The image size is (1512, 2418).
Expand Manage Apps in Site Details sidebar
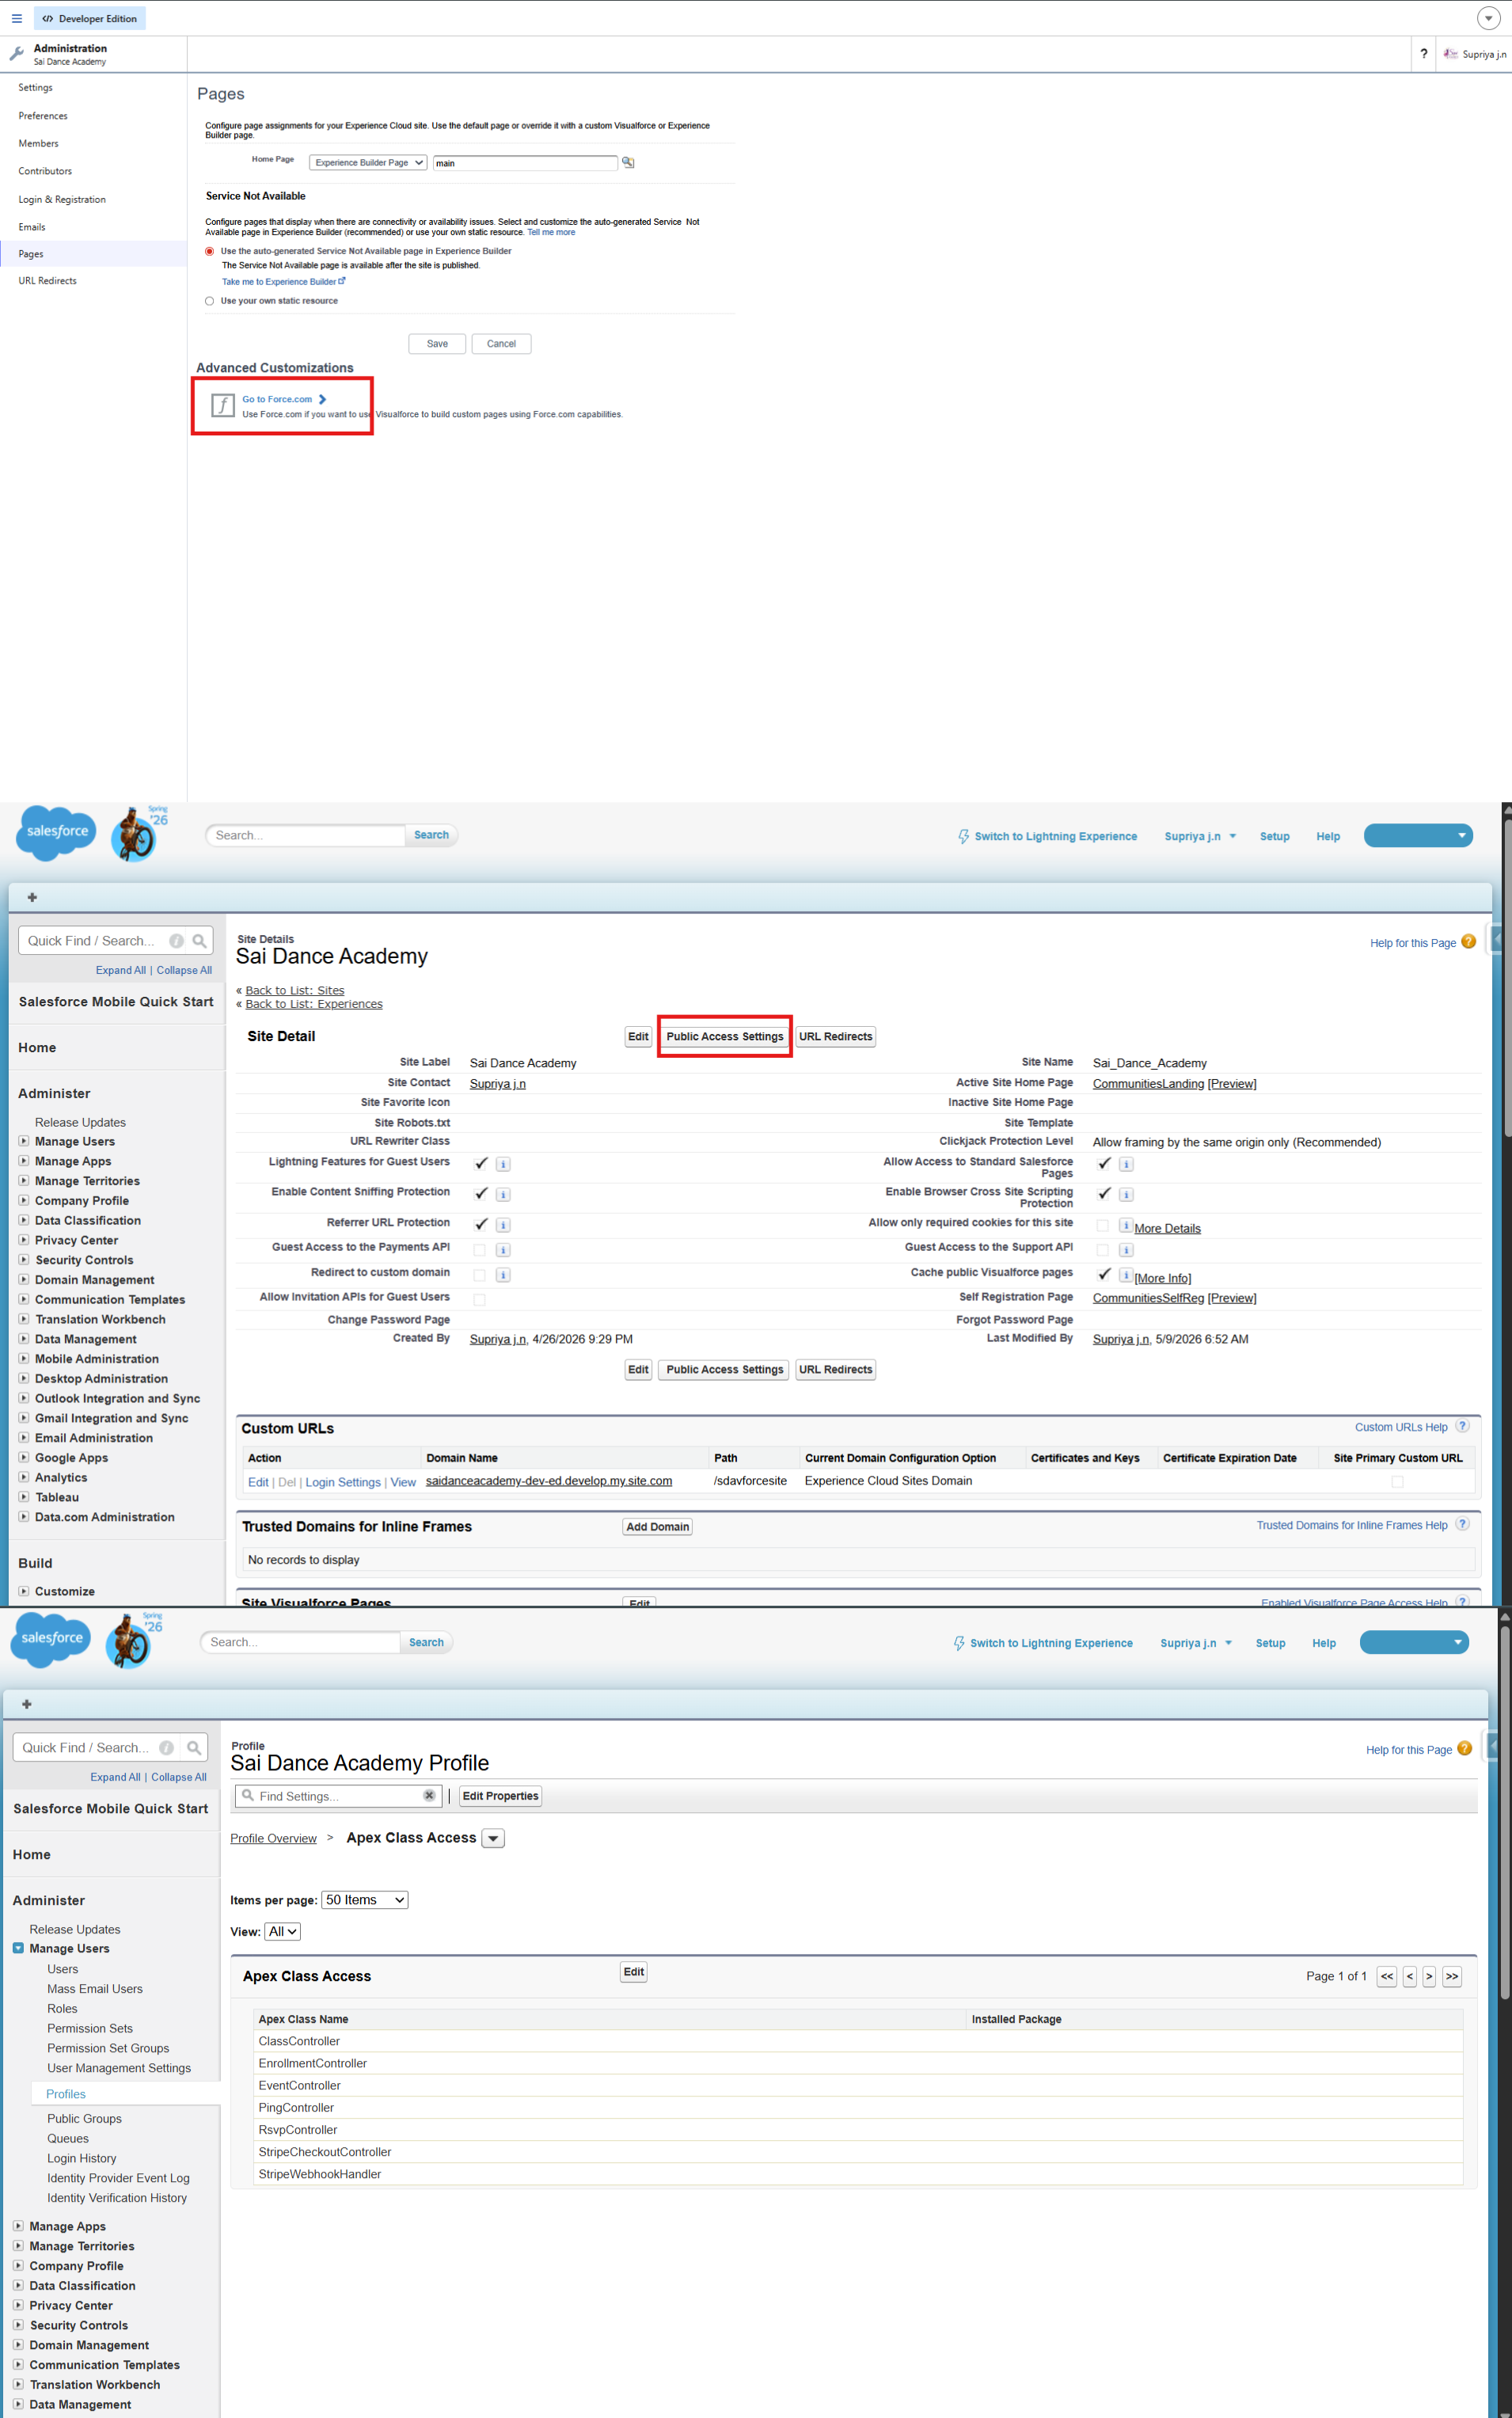pyautogui.click(x=24, y=1161)
